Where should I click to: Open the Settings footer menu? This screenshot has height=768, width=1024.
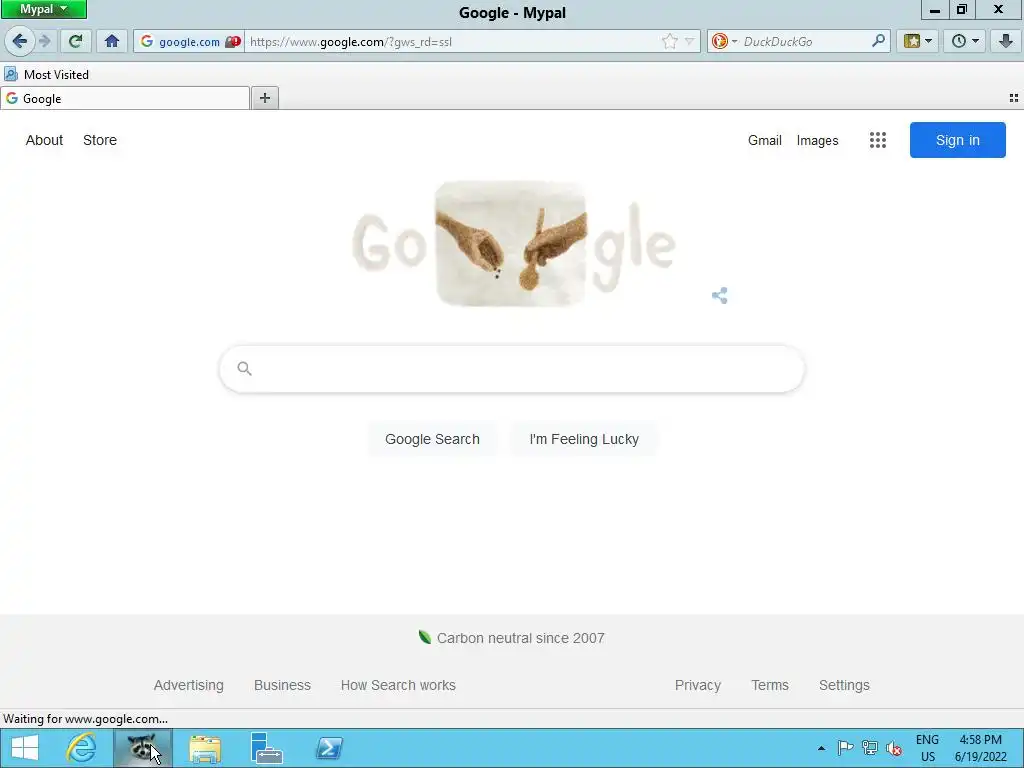point(844,685)
